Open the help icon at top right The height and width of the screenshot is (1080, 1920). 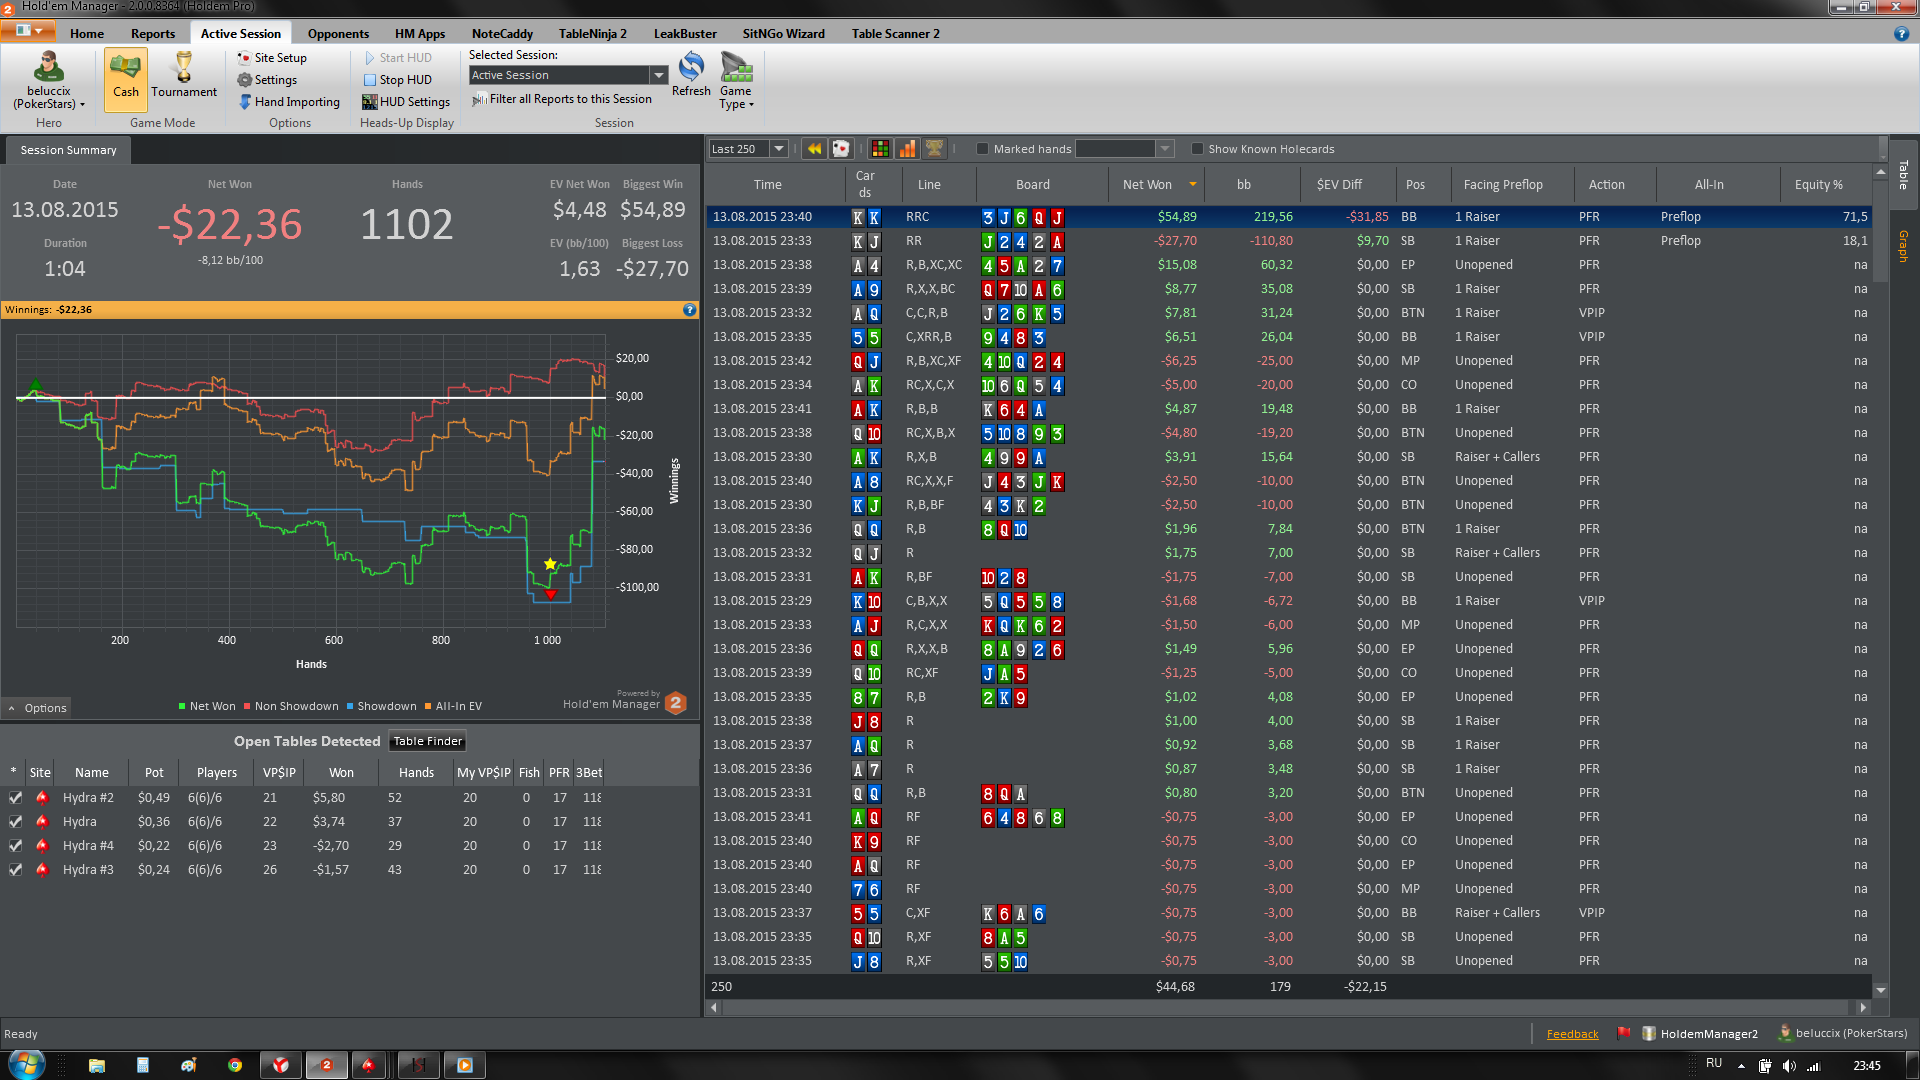coord(1901,34)
